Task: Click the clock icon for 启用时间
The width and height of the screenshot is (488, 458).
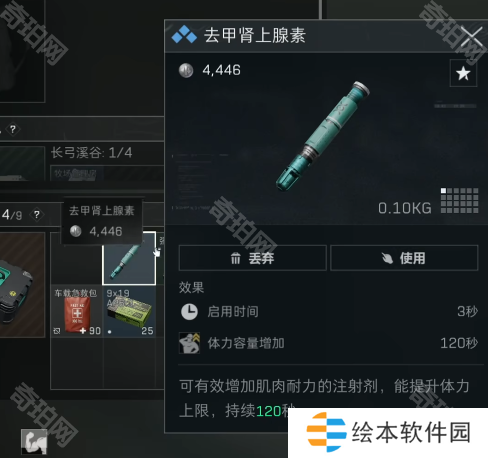Action: tap(189, 312)
